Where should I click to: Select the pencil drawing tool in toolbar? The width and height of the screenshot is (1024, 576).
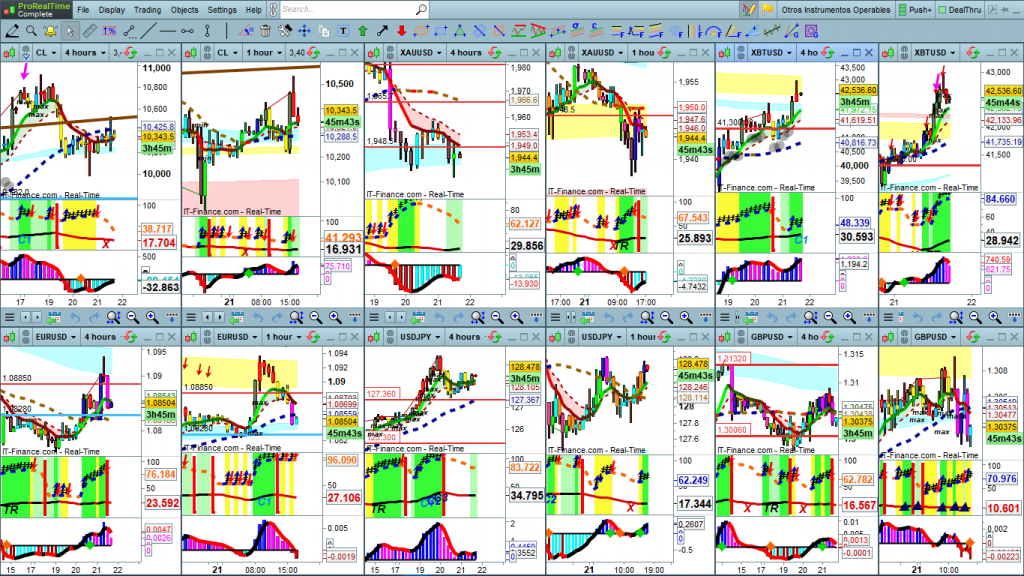(13, 30)
